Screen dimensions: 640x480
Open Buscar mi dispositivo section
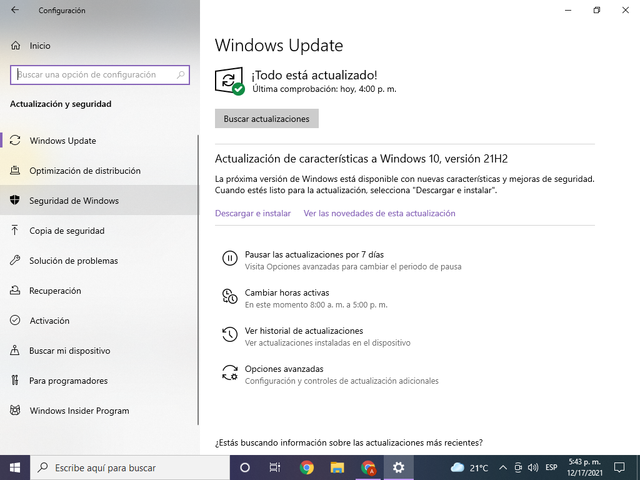99,350
